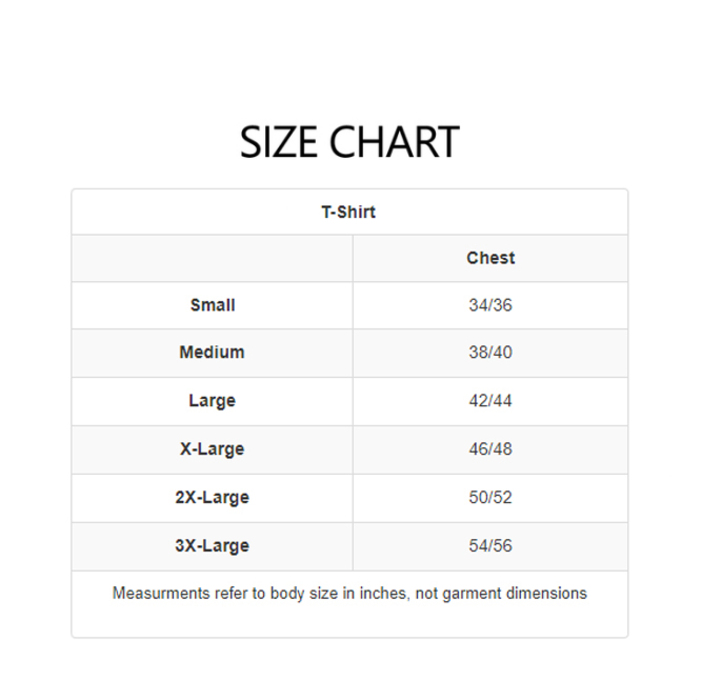Click the measurements footnote text
The height and width of the screenshot is (700, 701).
coord(349,593)
